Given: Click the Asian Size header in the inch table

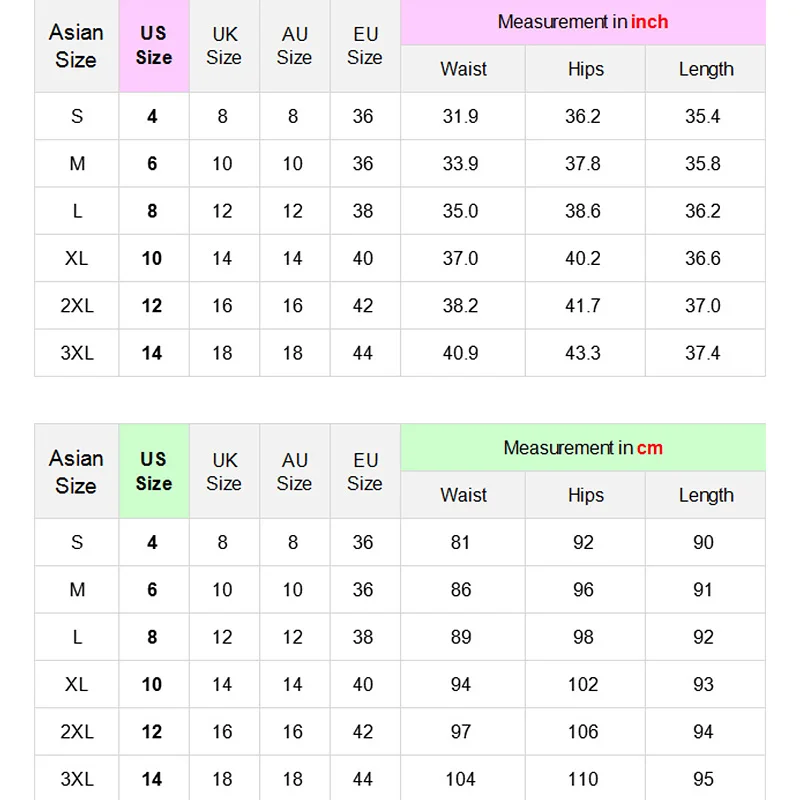Looking at the screenshot, I should coord(76,46).
